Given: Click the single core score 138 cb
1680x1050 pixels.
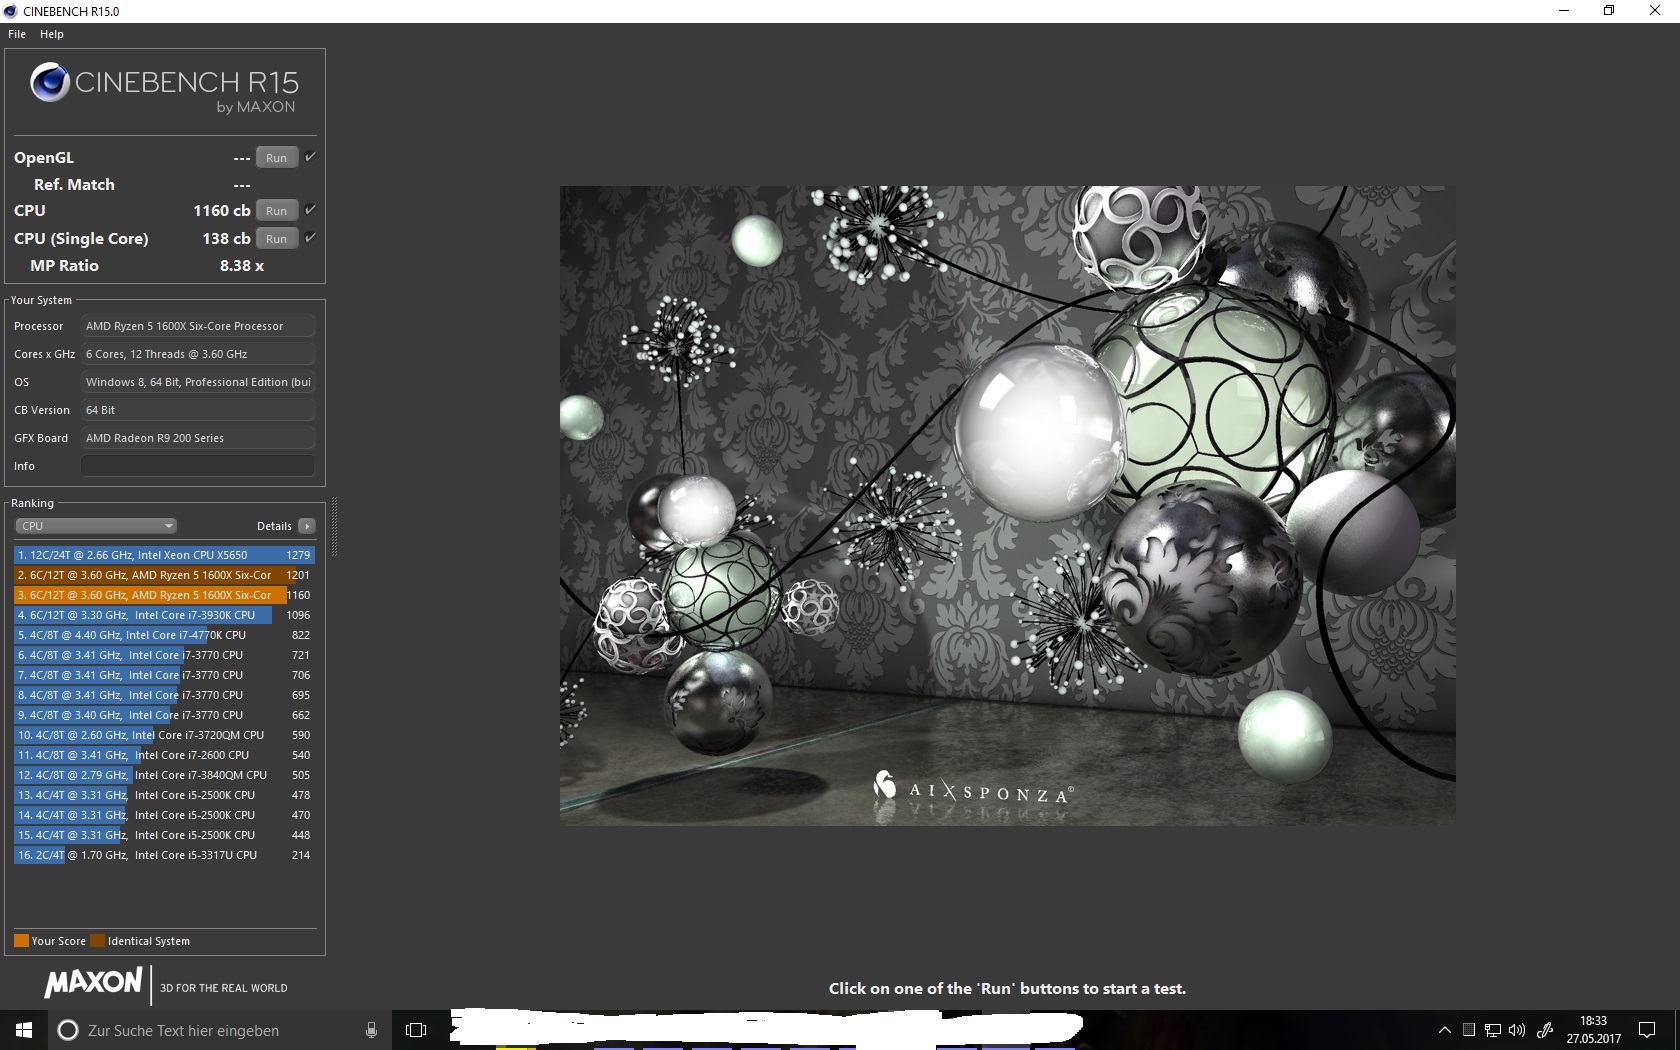Looking at the screenshot, I should 226,239.
